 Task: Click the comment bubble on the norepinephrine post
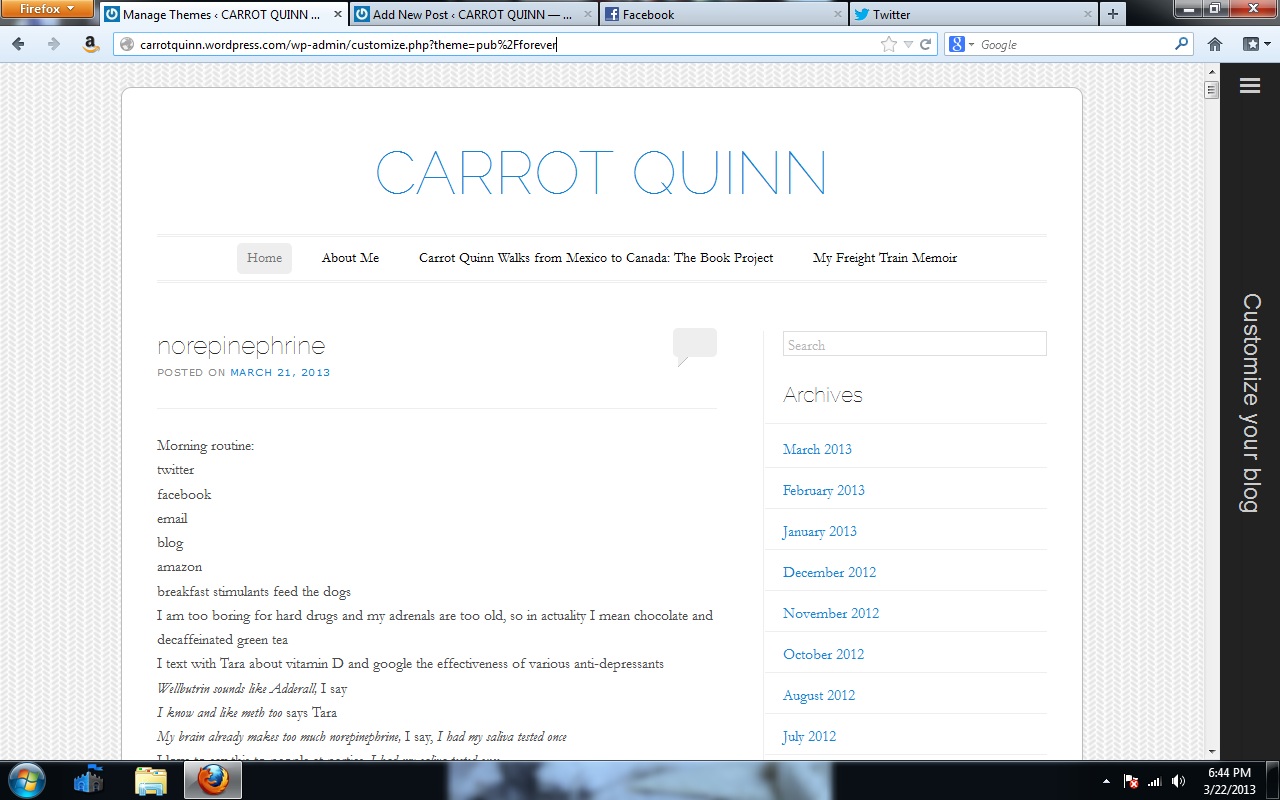click(694, 345)
